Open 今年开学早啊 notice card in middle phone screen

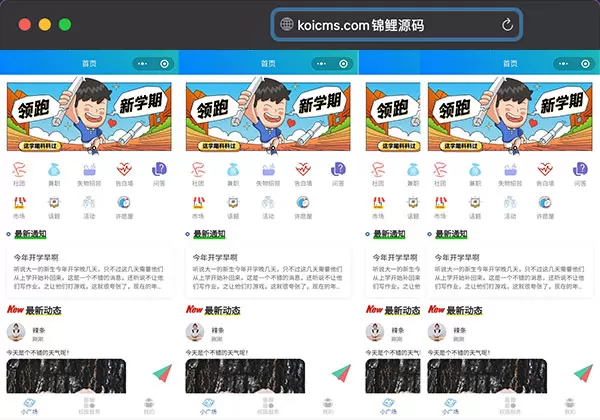pyautogui.click(x=268, y=272)
